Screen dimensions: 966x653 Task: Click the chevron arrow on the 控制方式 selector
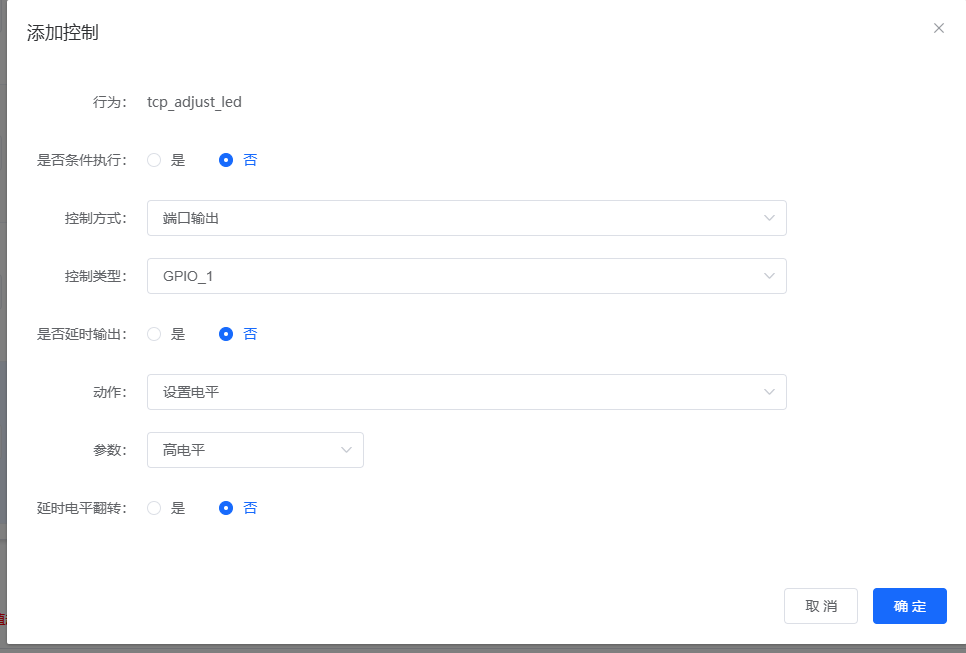[770, 218]
